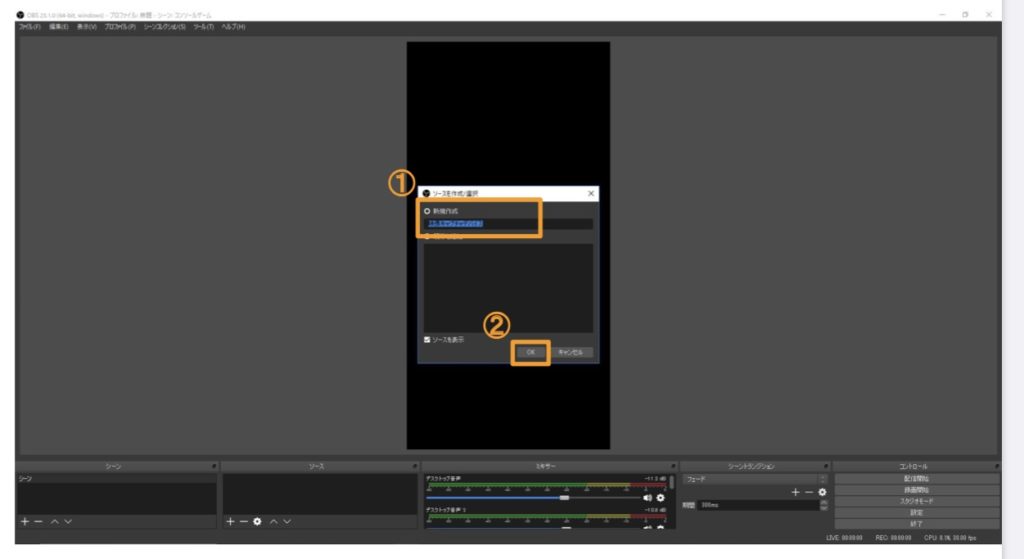Click OK in the source dialog
This screenshot has width=1024, height=559.
click(531, 352)
